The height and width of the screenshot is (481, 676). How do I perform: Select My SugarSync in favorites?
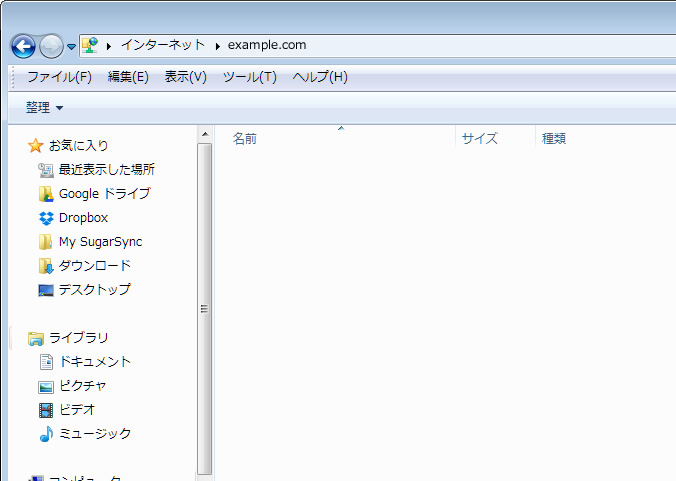pyautogui.click(x=100, y=242)
